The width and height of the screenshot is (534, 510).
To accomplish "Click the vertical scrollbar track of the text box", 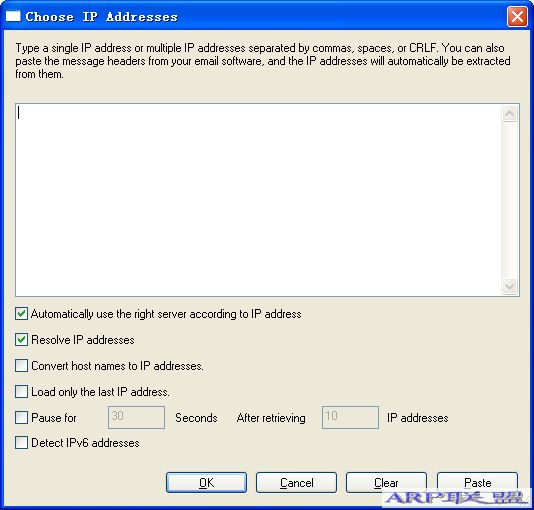I will coord(509,200).
